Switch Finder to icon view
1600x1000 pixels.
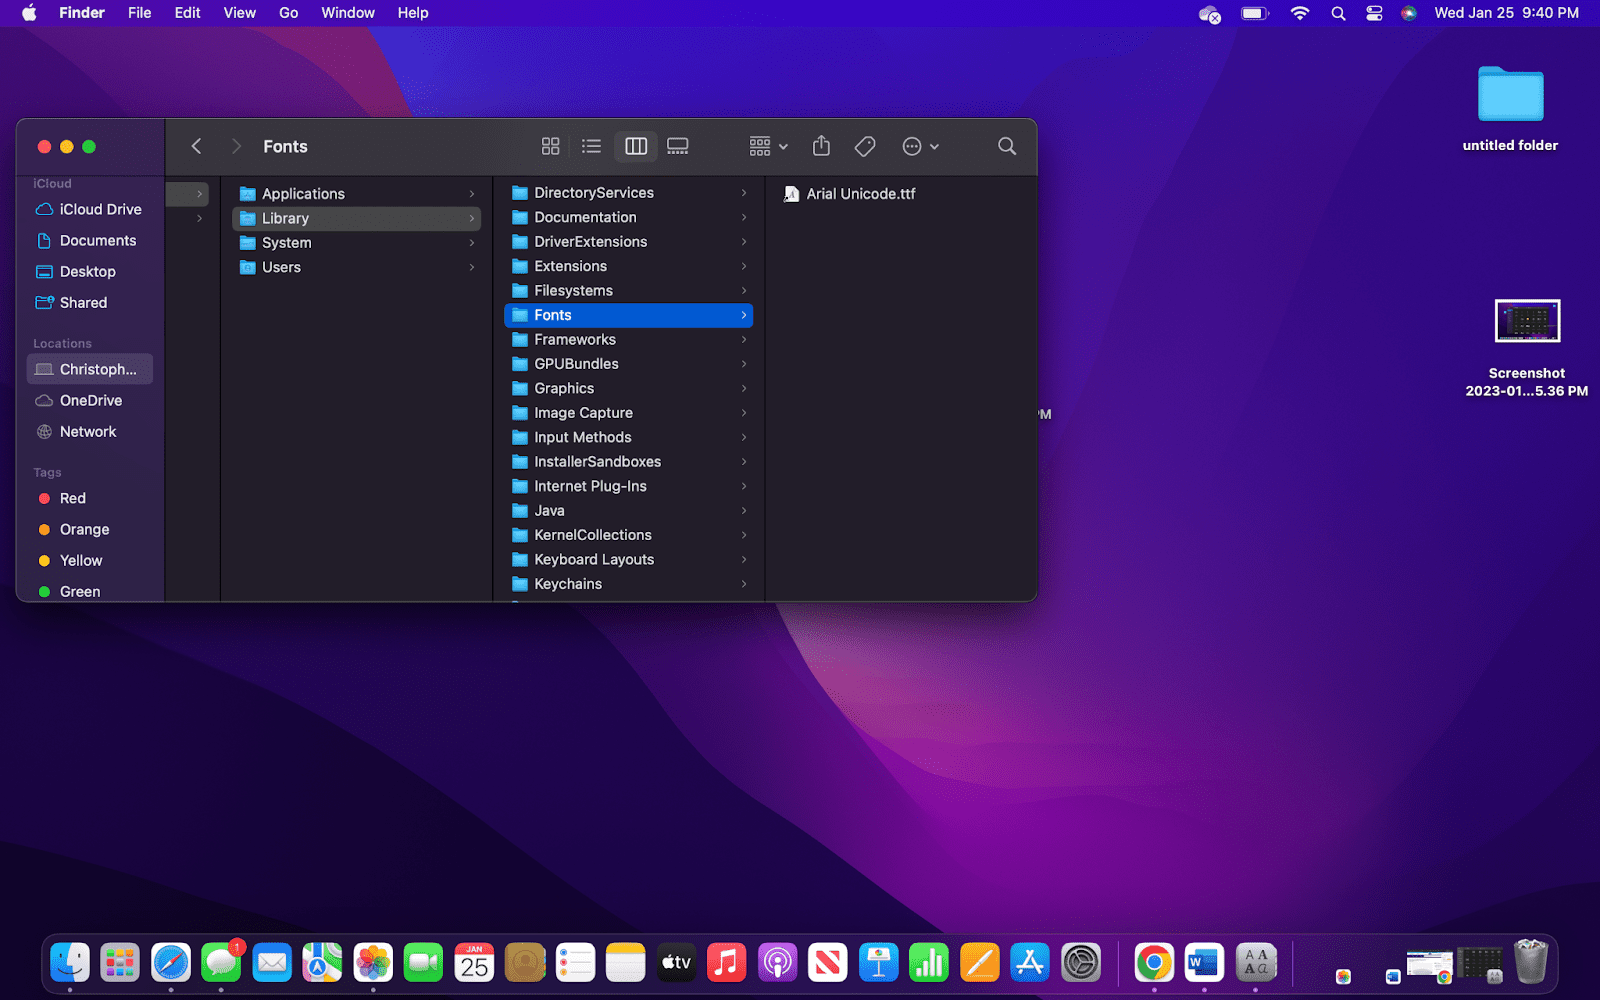550,146
